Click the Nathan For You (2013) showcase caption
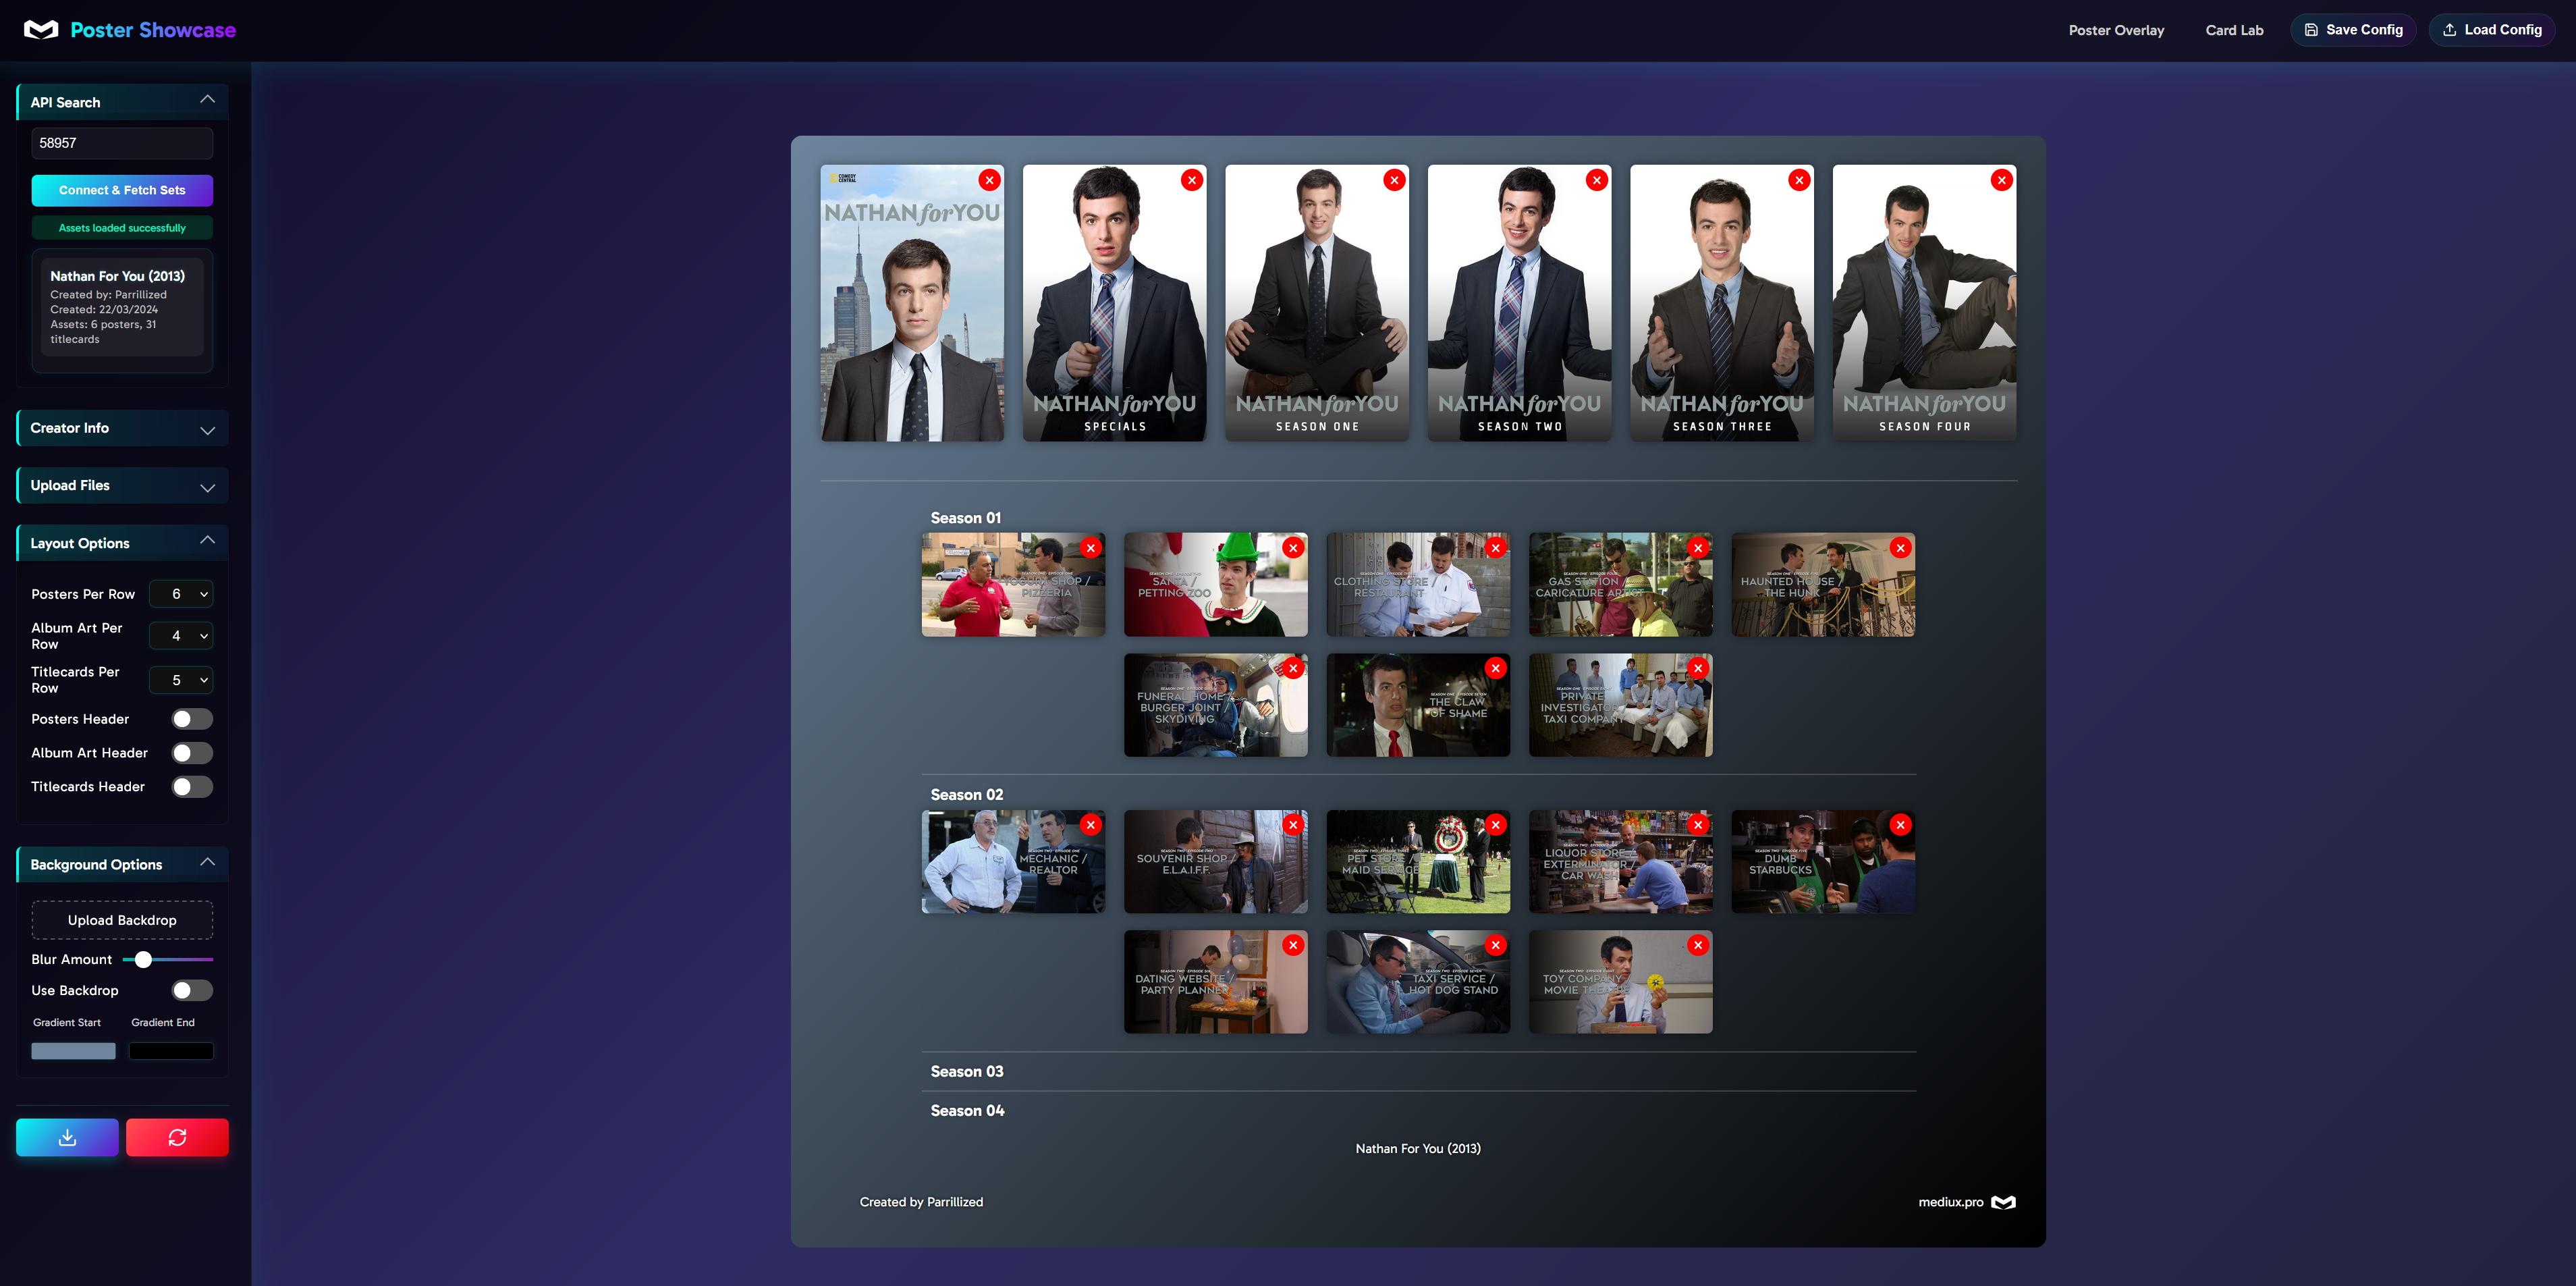2576x1286 pixels. [x=1418, y=1149]
